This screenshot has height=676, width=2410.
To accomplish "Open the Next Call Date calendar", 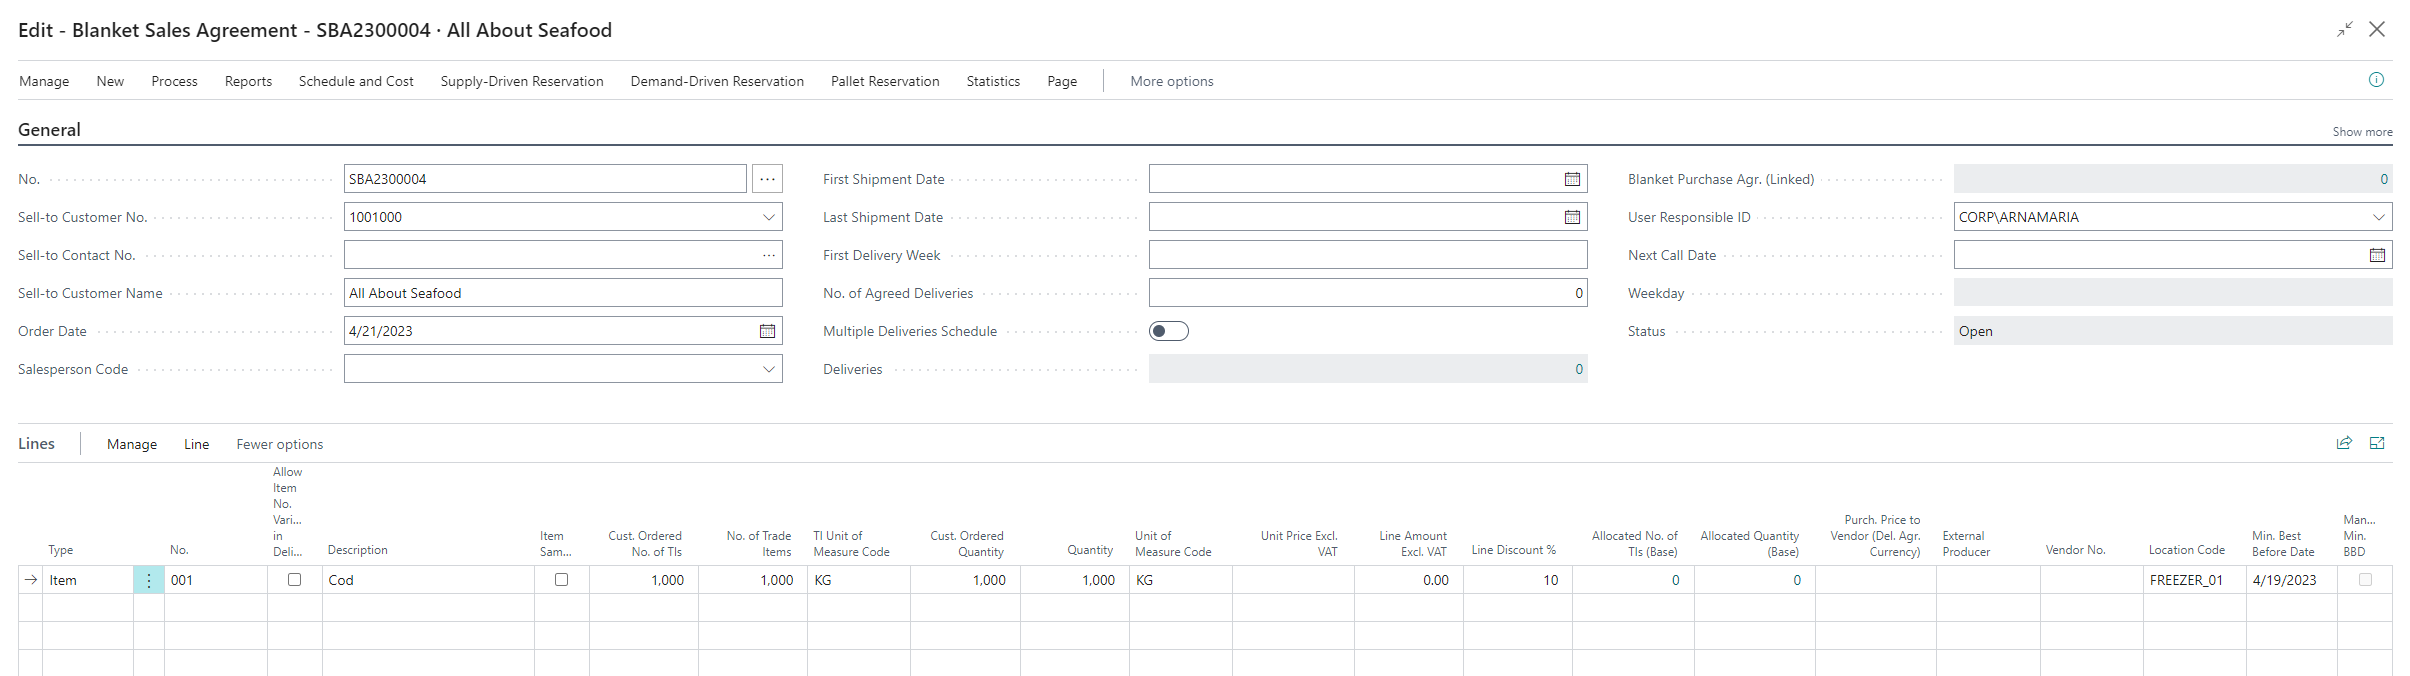I will tap(2377, 255).
